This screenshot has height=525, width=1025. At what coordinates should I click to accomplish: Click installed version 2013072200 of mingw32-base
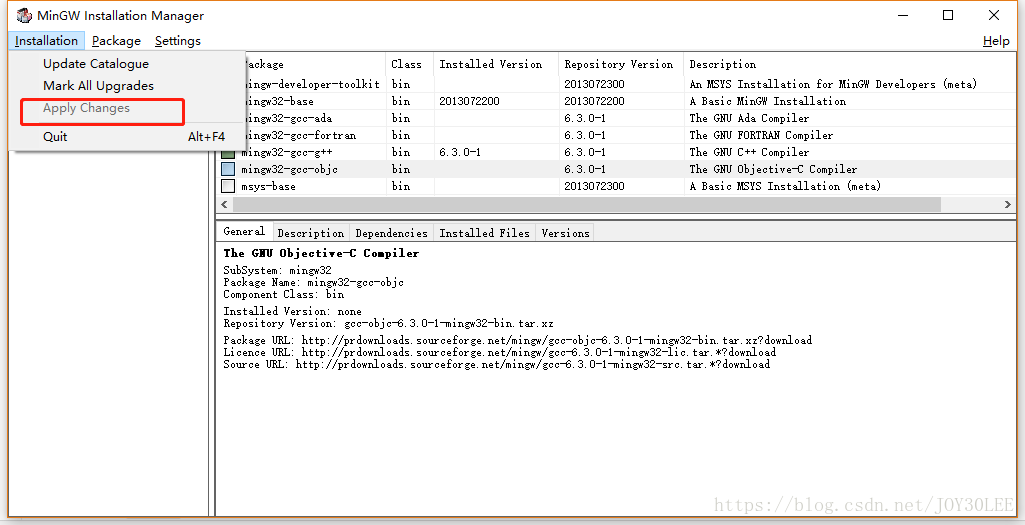(469, 101)
